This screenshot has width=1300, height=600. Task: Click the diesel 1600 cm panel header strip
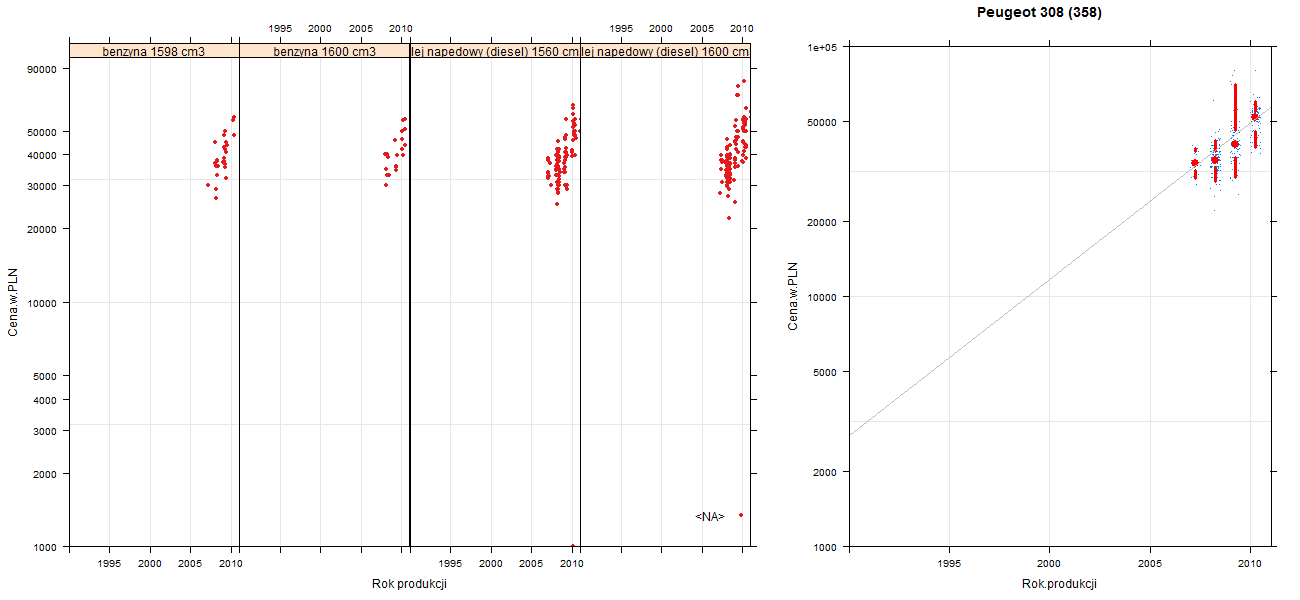pos(666,50)
